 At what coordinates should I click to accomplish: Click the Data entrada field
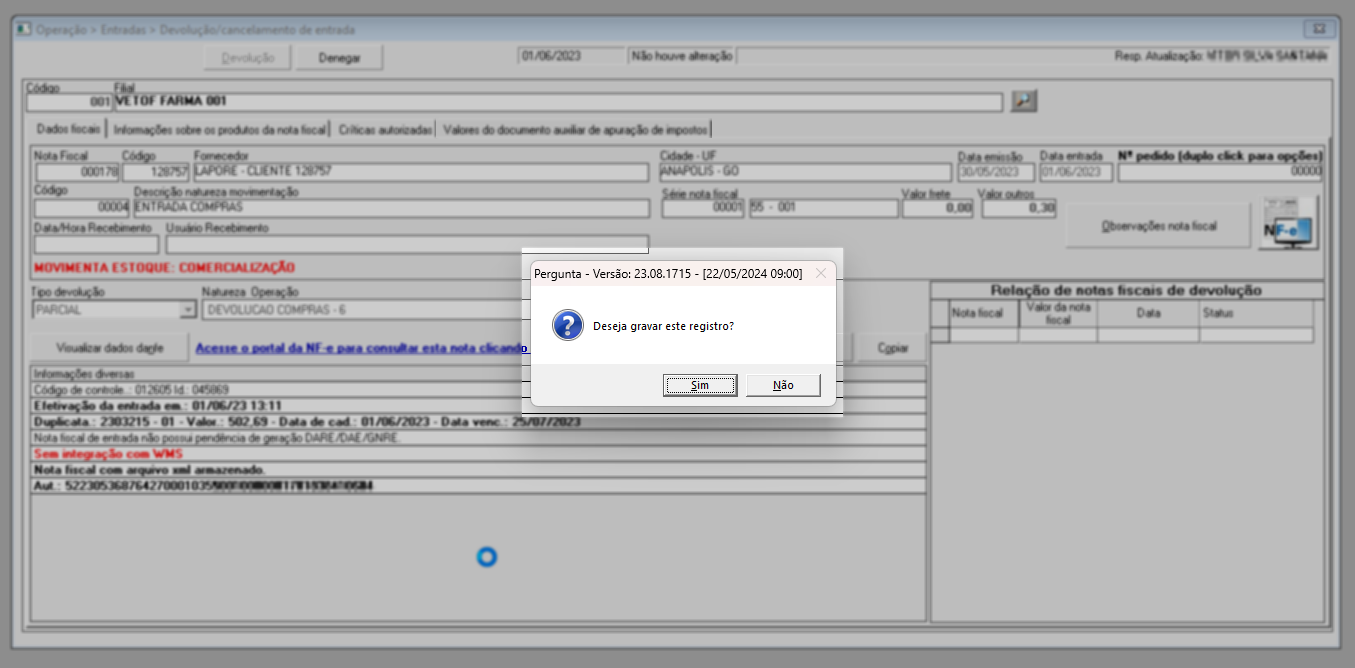[1077, 172]
